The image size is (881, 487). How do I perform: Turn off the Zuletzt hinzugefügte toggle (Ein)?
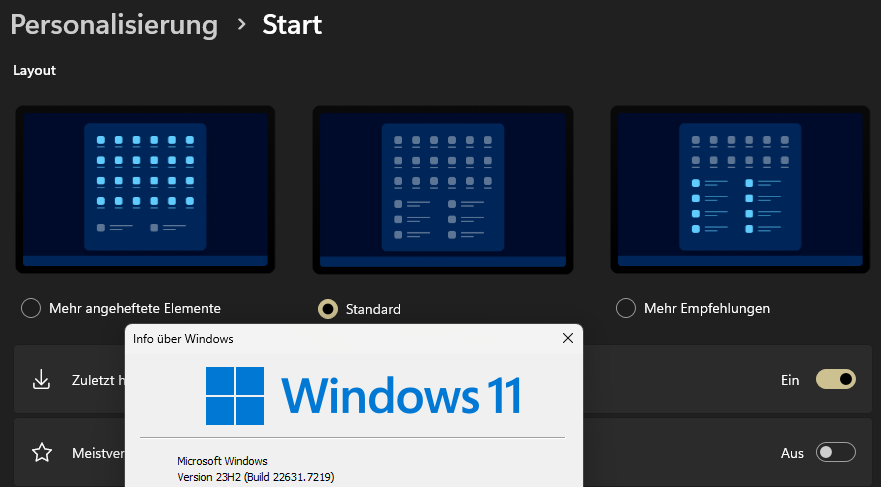tap(836, 379)
